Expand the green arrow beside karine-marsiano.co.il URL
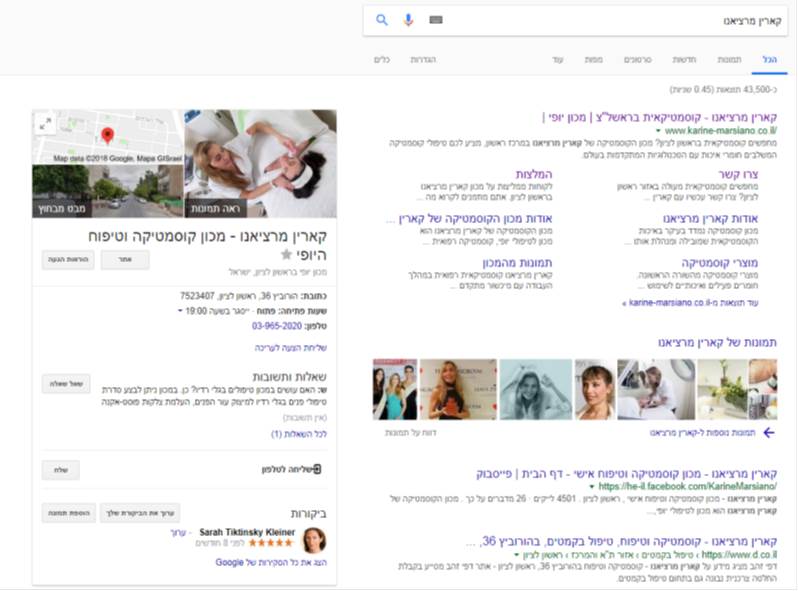The height and width of the screenshot is (591, 798). coord(658,131)
